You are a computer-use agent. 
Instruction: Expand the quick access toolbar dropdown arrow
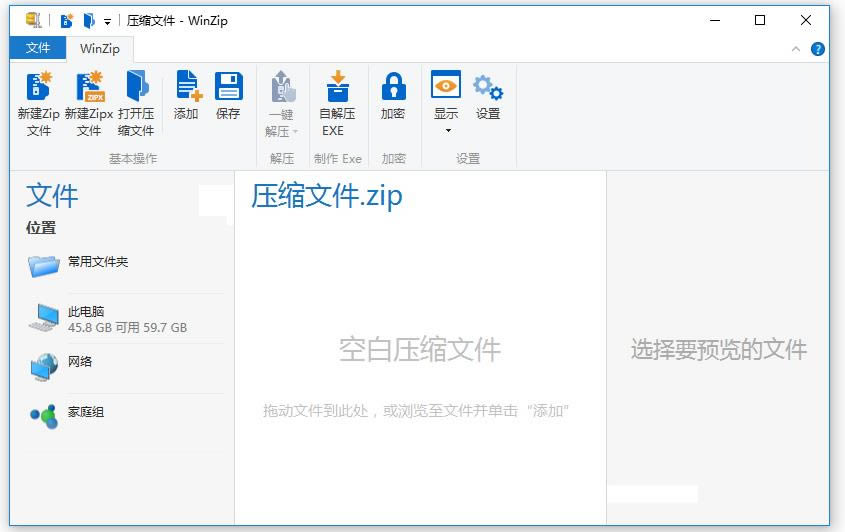pyautogui.click(x=108, y=22)
